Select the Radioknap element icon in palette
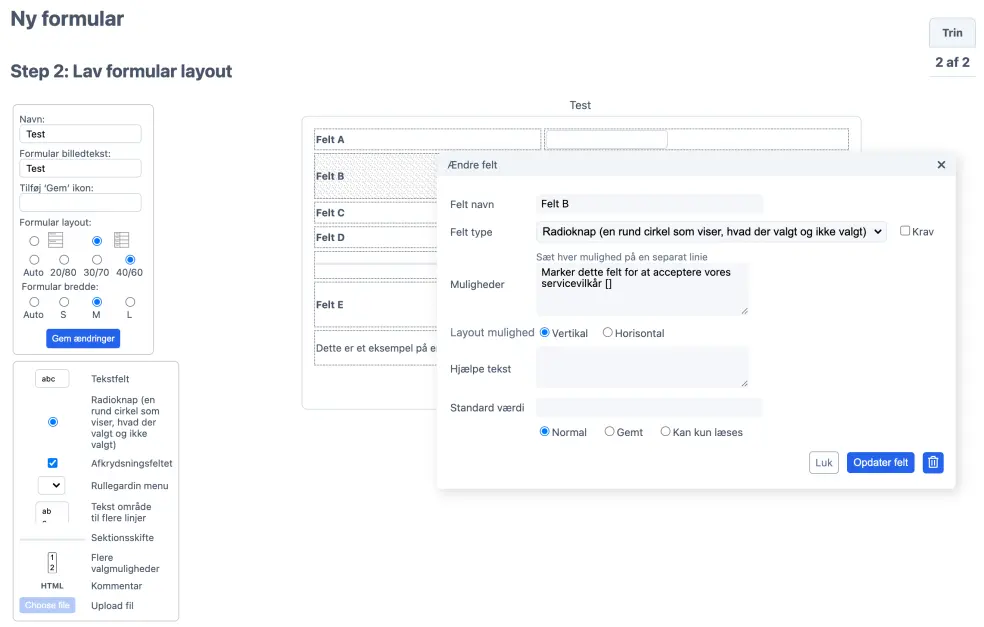The width and height of the screenshot is (984, 627). pos(53,422)
